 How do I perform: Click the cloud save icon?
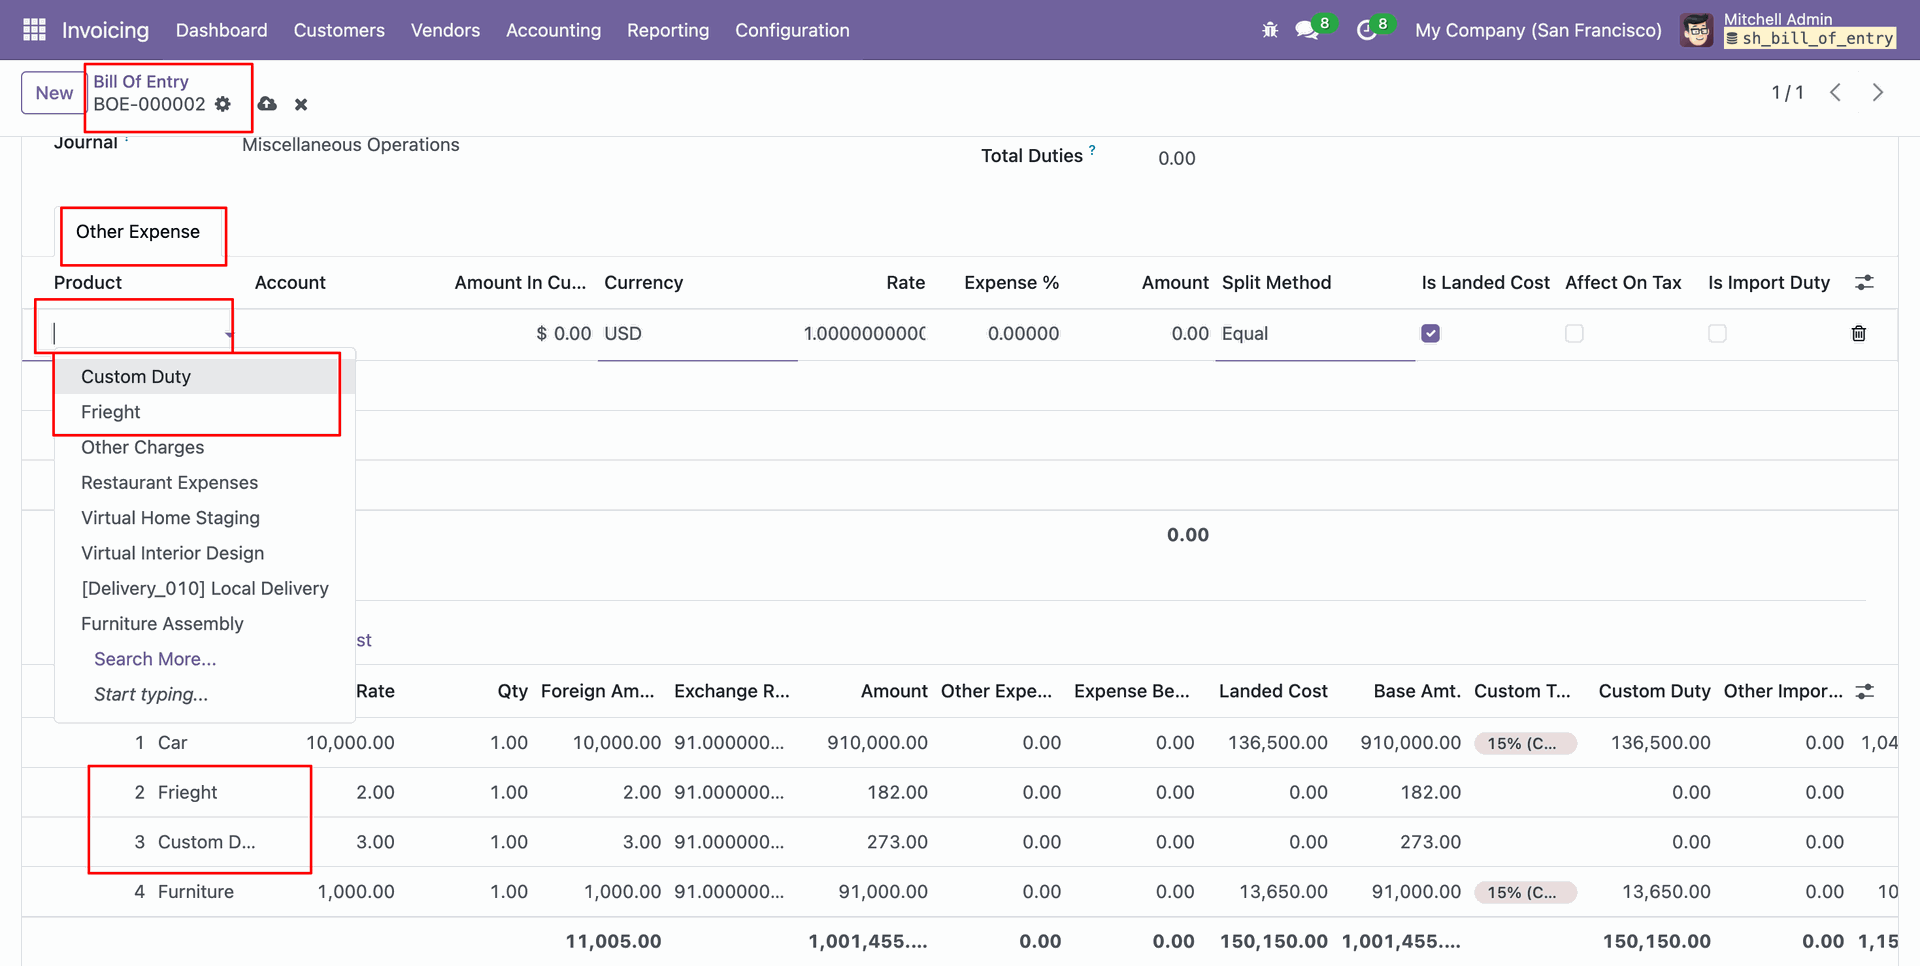tap(267, 104)
